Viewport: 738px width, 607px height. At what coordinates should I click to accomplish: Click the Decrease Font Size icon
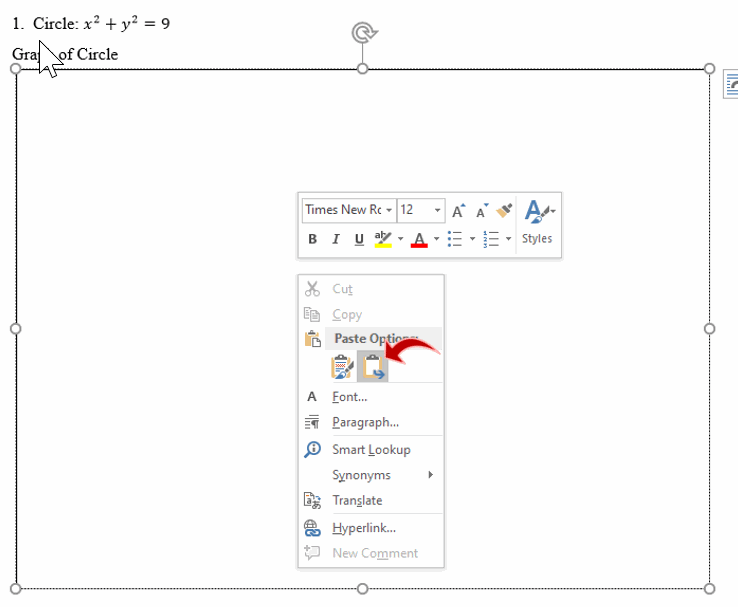coord(481,211)
